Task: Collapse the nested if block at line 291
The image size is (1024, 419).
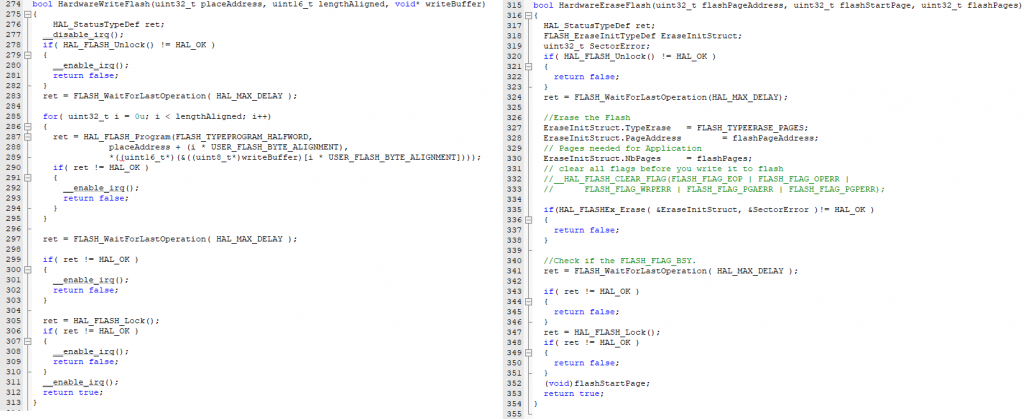Action: [x=27, y=177]
